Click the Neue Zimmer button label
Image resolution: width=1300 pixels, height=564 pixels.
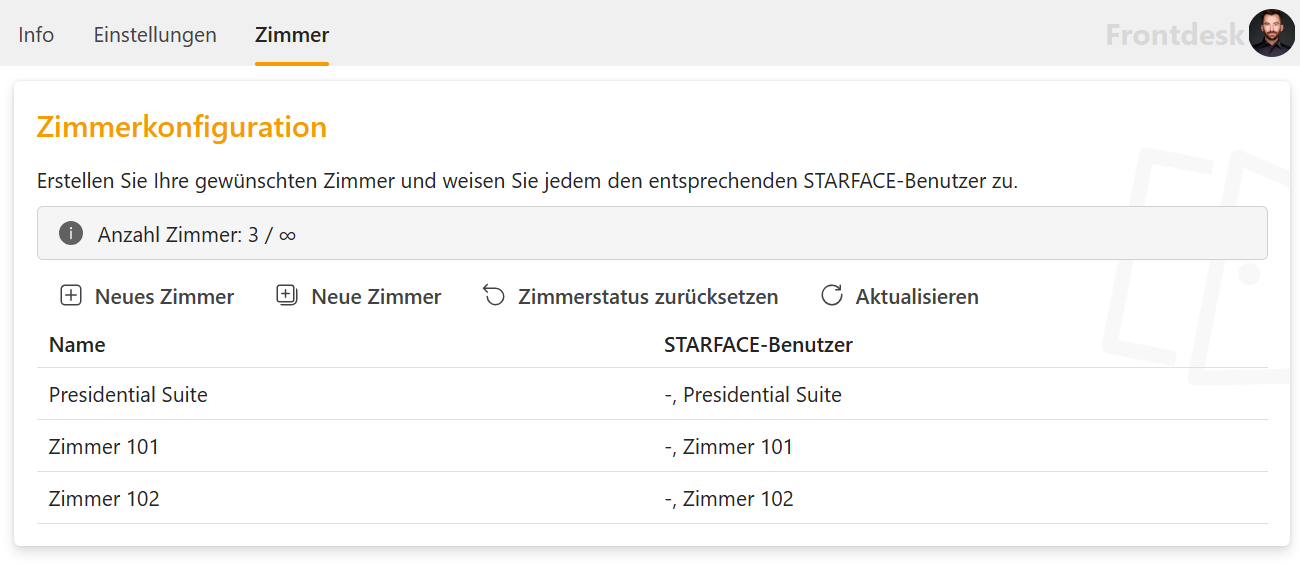[x=376, y=297]
